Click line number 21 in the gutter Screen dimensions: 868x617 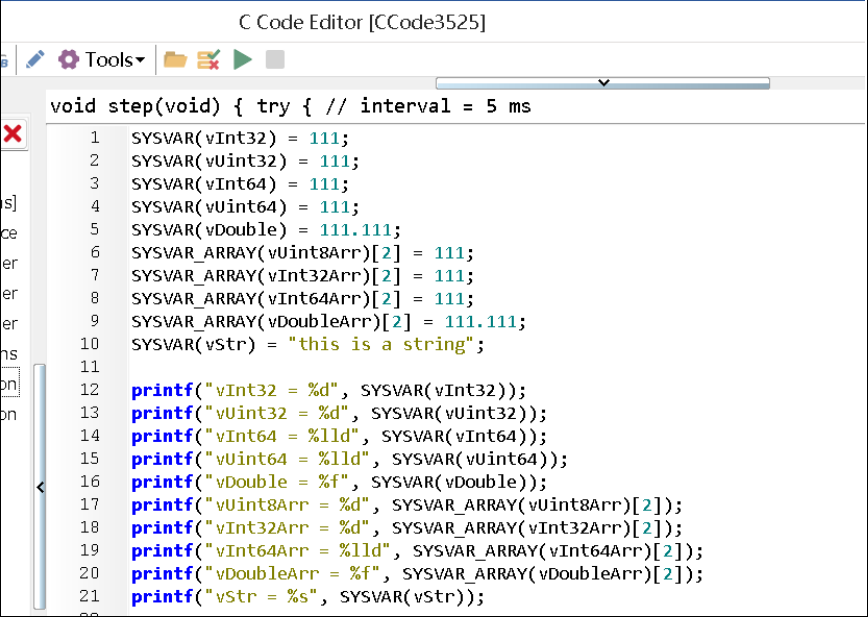click(89, 597)
